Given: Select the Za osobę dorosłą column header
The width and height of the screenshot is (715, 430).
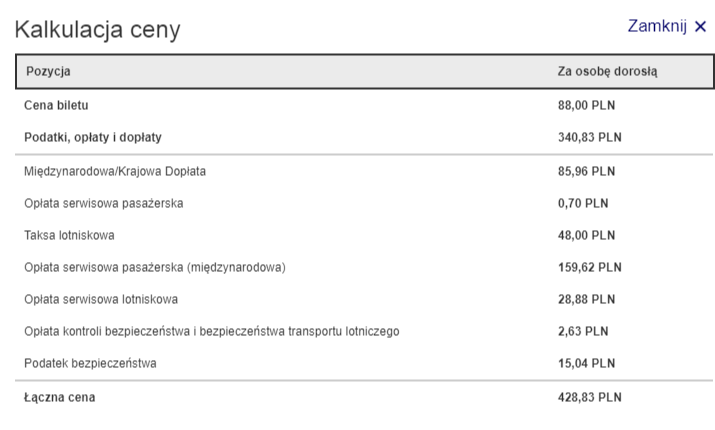Looking at the screenshot, I should 607,71.
